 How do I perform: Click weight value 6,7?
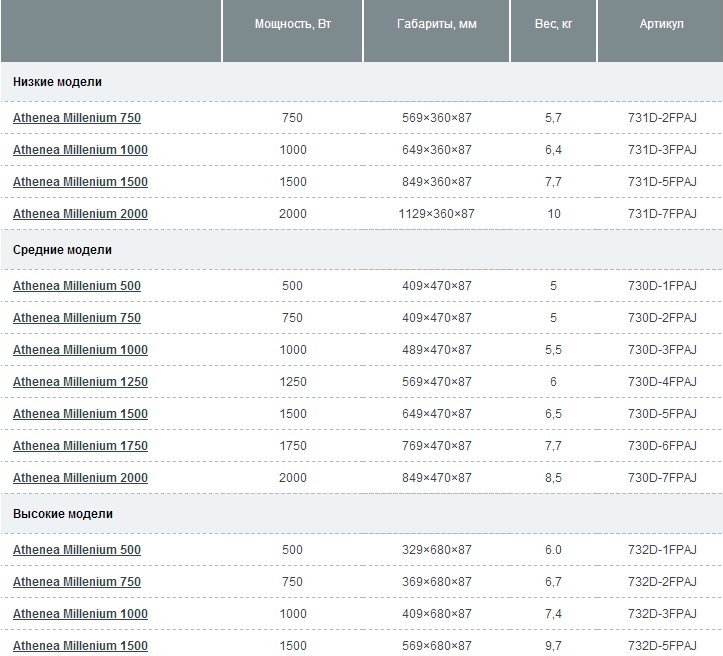coord(553,582)
